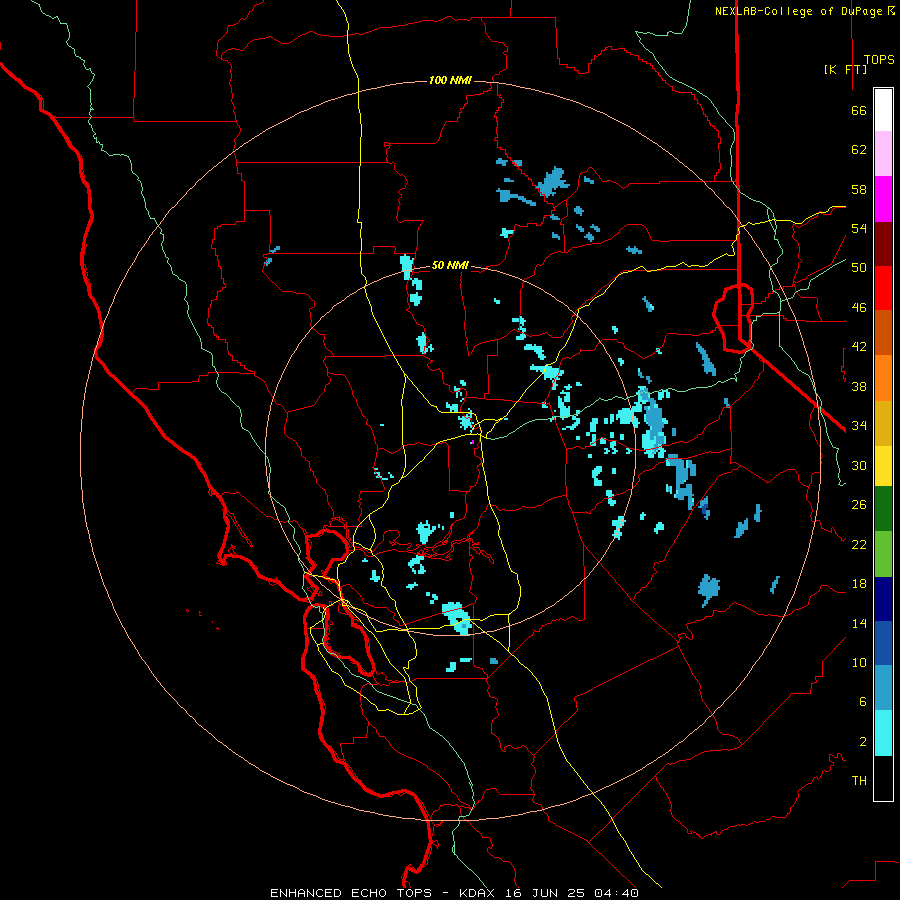900x900 pixels.
Task: Click the 50 NMI range ring label
Action: point(450,265)
